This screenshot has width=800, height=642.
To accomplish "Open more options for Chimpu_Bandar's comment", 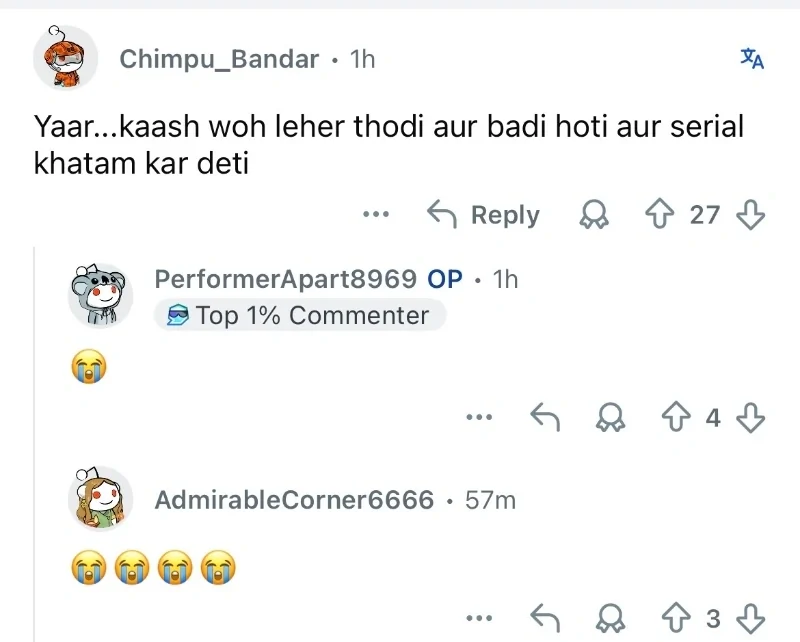I will point(376,215).
